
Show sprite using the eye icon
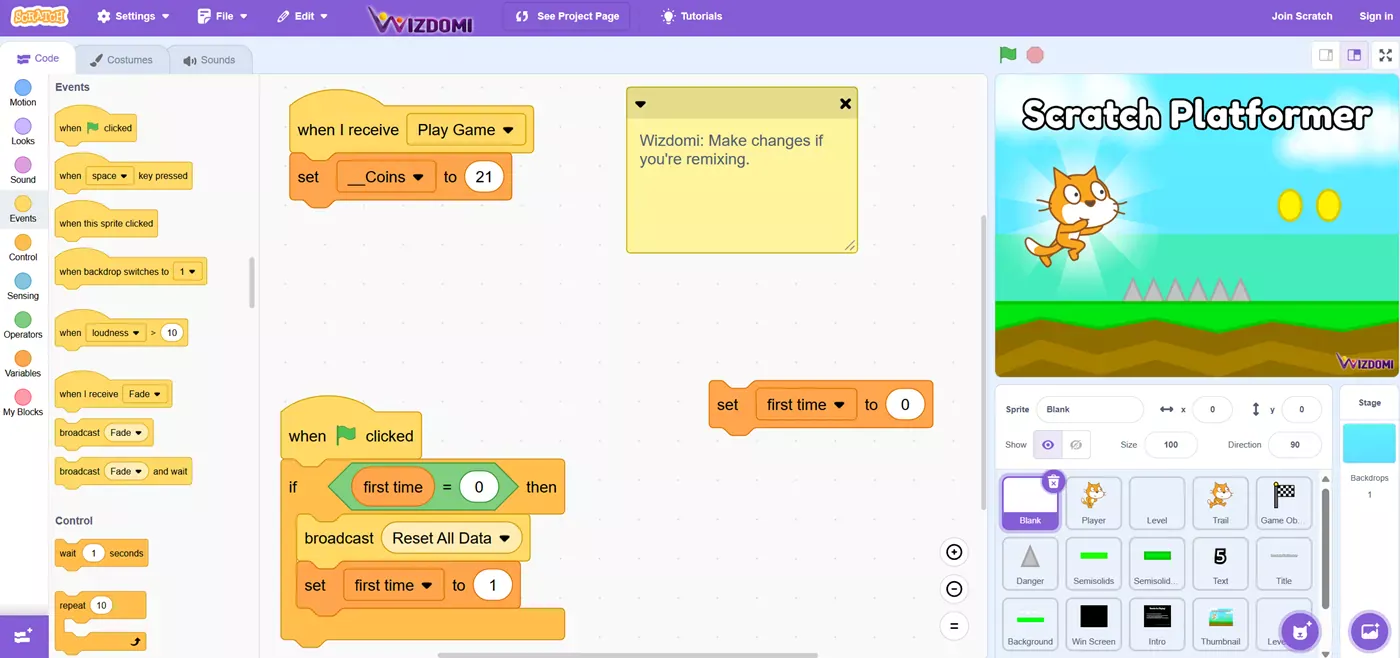(x=1047, y=444)
